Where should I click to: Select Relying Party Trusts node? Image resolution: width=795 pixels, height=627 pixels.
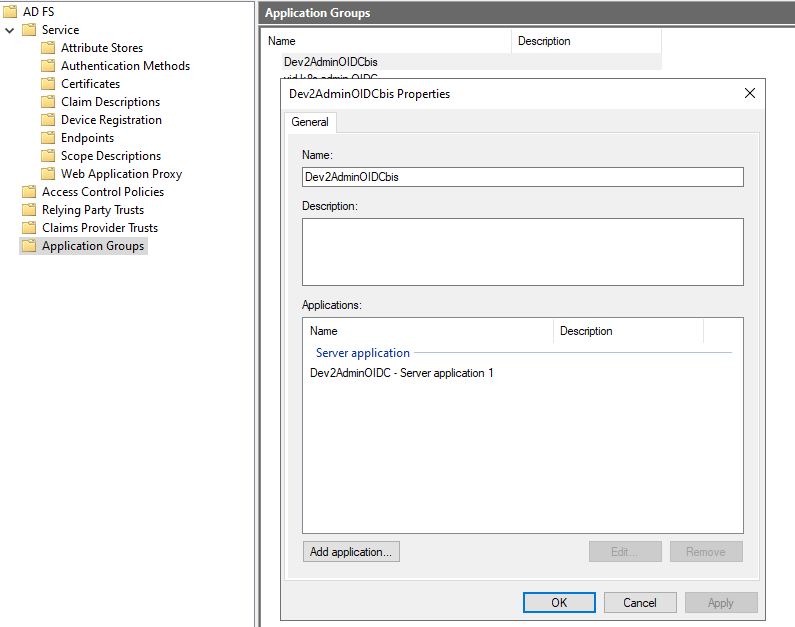pyautogui.click(x=93, y=209)
